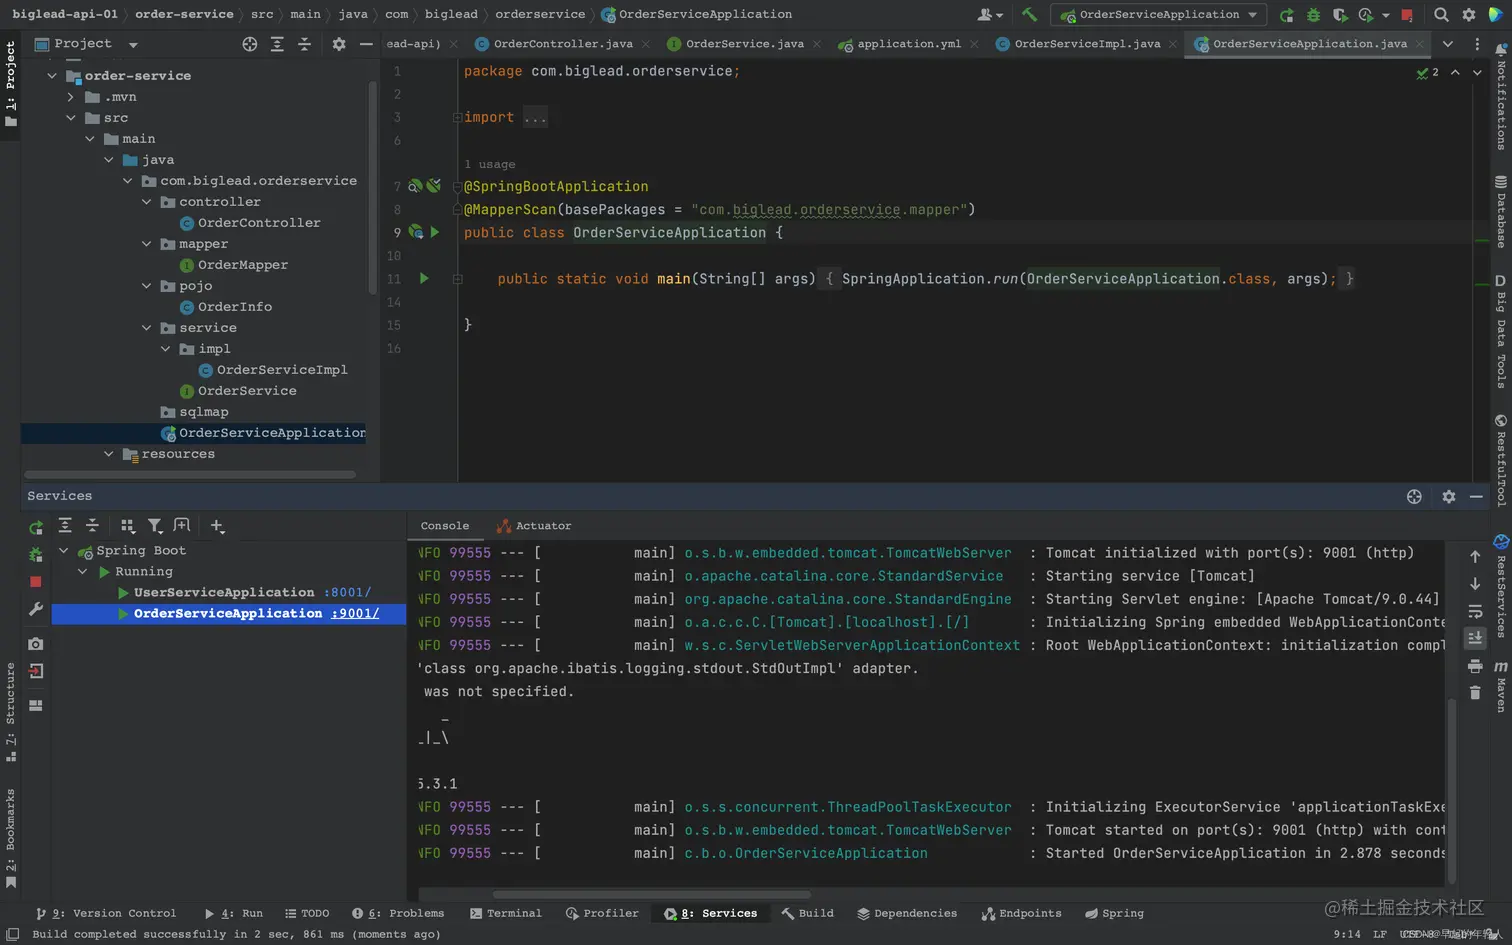The image size is (1512, 945).
Task: Open the :8001/ link of UserServiceApplication
Action: coord(347,592)
